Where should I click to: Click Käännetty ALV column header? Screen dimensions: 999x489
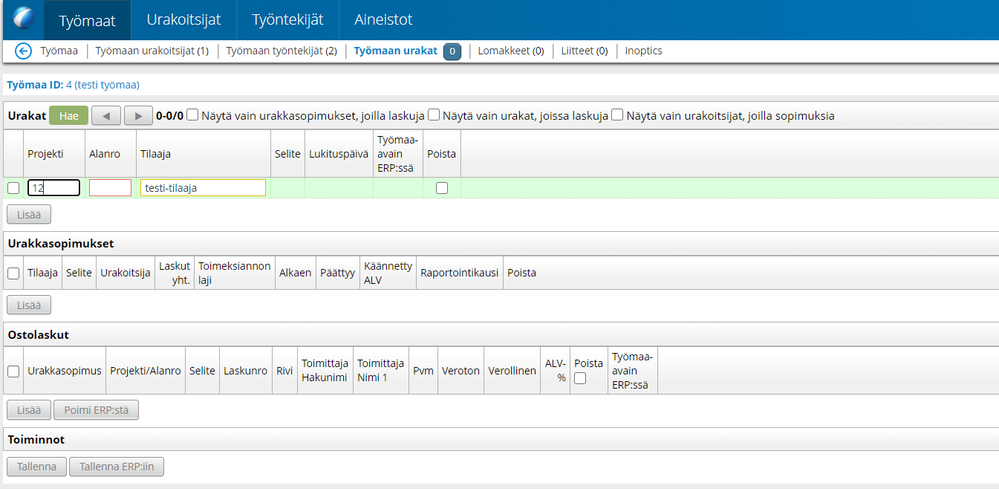pos(388,273)
